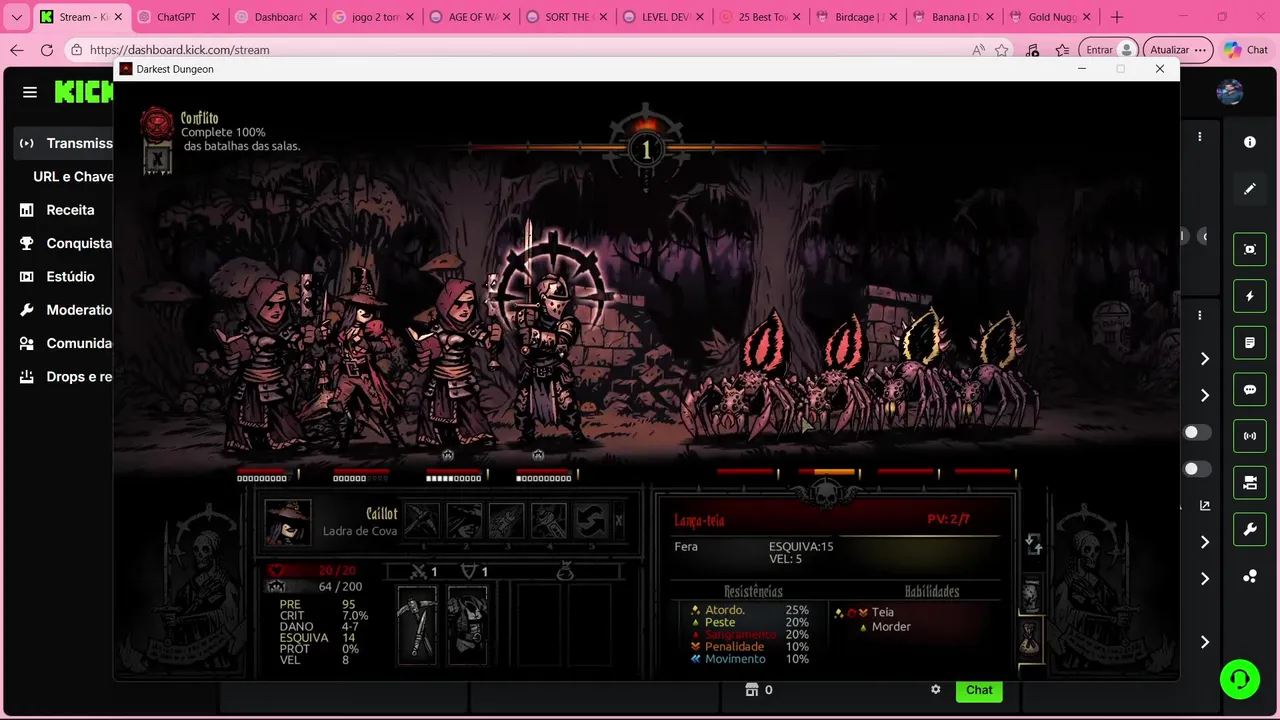Click the first empty trinket slot
The width and height of the screenshot is (1280, 720).
[539, 625]
